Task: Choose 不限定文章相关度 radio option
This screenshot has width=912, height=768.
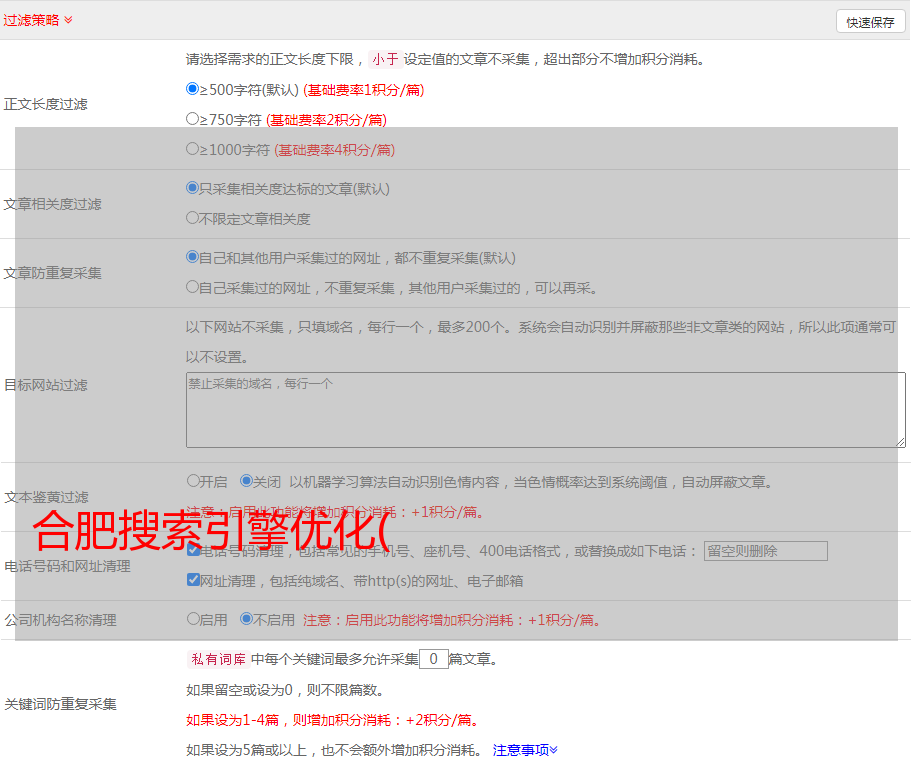Action: tap(193, 217)
